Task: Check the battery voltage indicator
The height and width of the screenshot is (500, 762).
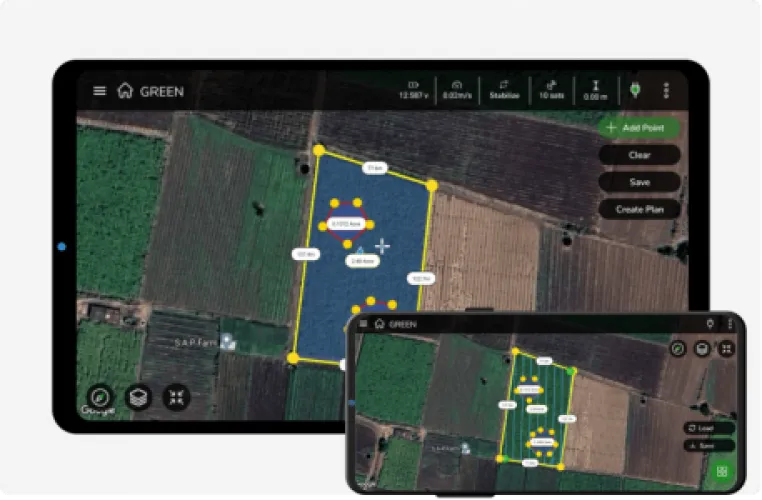Action: click(x=413, y=90)
